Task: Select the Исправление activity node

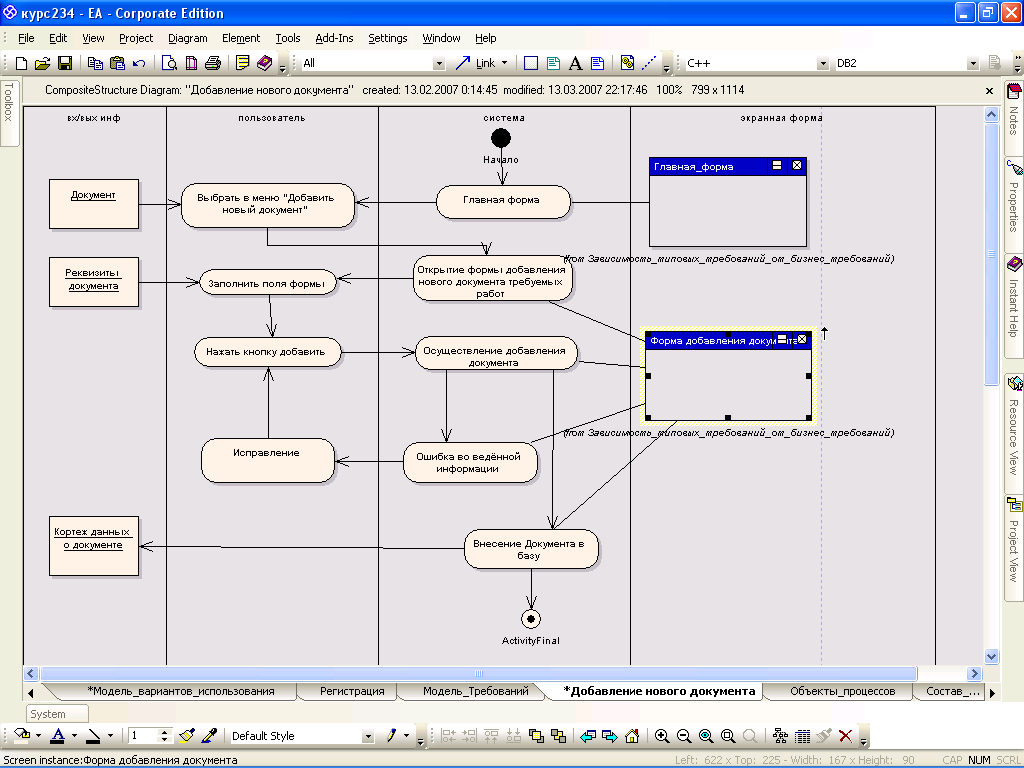Action: [268, 460]
